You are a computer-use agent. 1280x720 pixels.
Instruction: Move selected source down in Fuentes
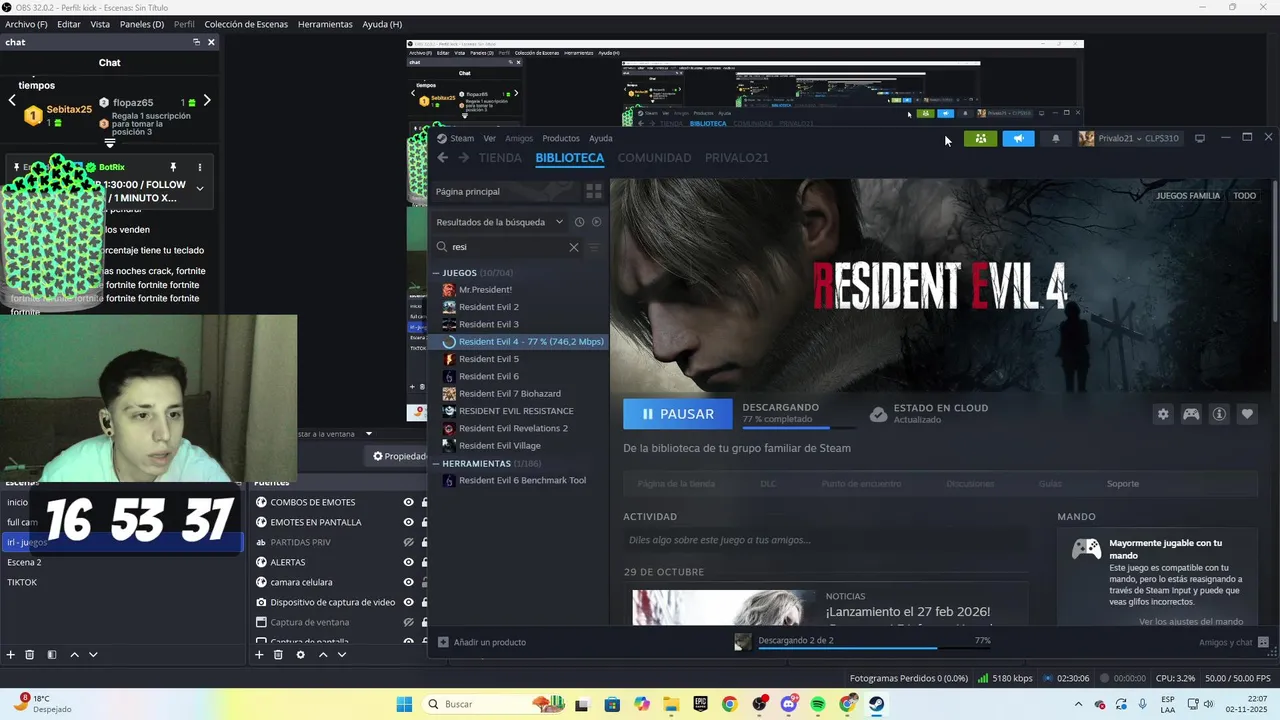point(342,655)
